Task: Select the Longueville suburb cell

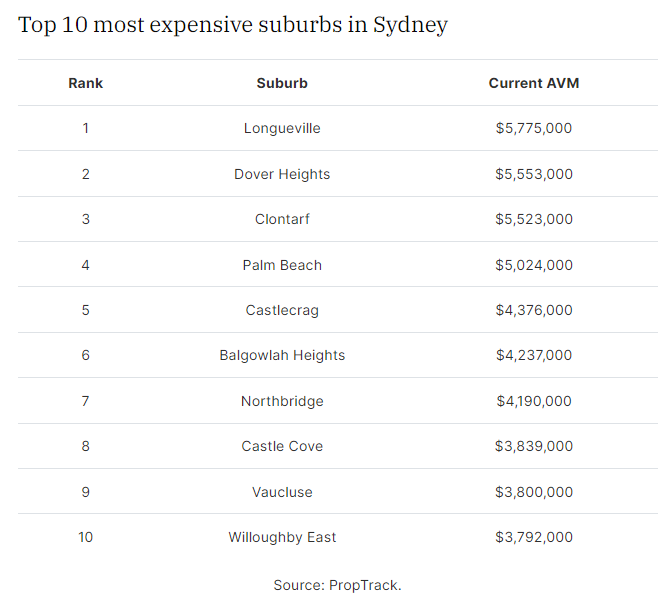Action: click(x=282, y=128)
